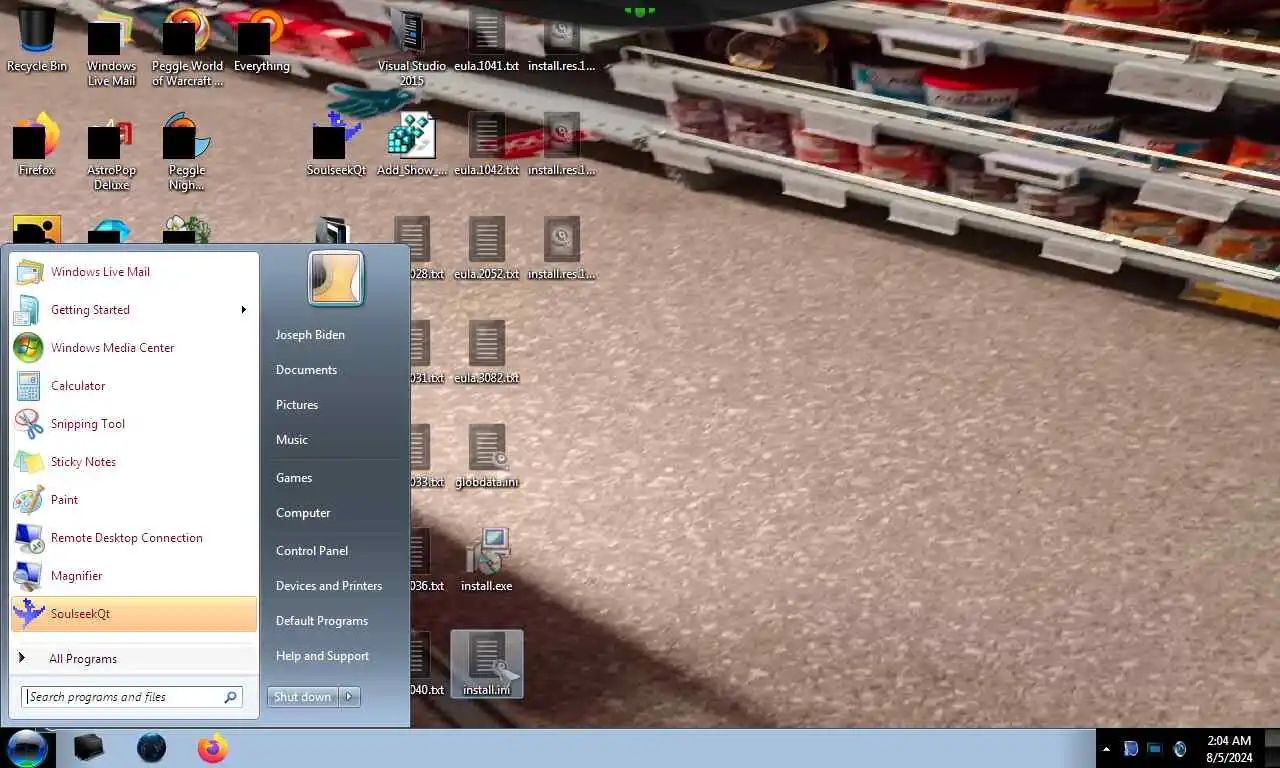1280x768 pixels.
Task: Click the taskbar clock showing 2:04 AM
Action: (x=1229, y=749)
